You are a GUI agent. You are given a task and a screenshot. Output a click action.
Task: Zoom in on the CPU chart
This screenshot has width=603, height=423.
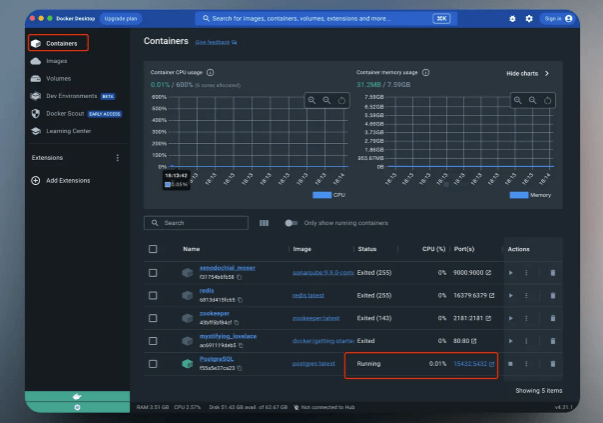pyautogui.click(x=312, y=100)
